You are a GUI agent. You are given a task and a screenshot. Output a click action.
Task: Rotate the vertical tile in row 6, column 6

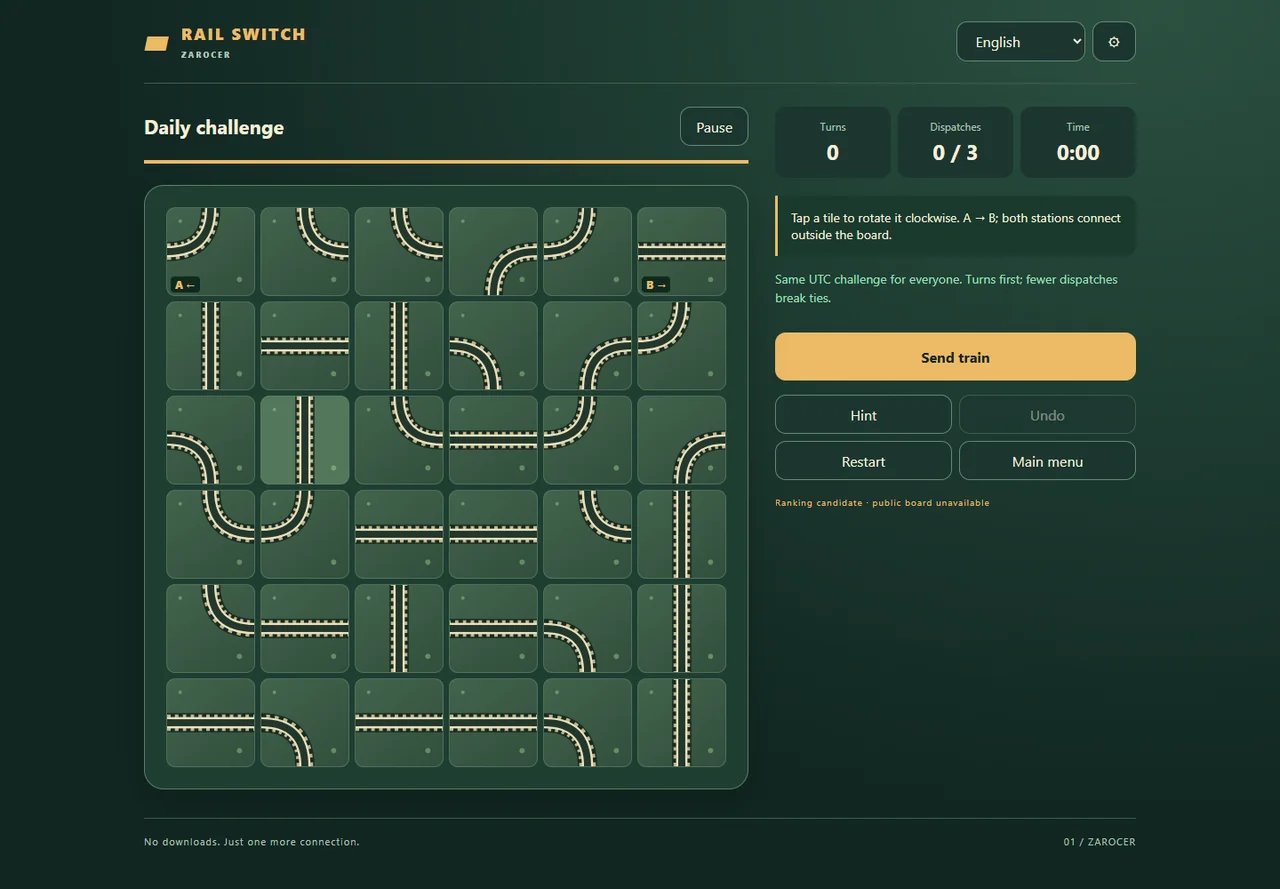click(x=681, y=723)
